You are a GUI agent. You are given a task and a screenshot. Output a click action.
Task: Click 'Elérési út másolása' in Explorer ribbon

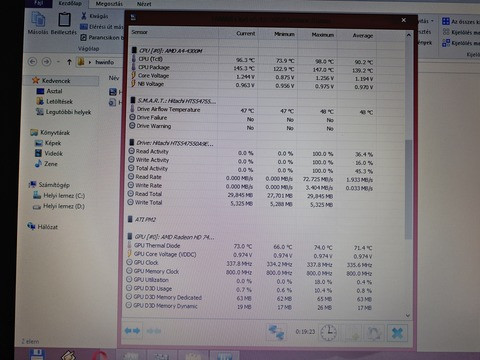pos(102,27)
